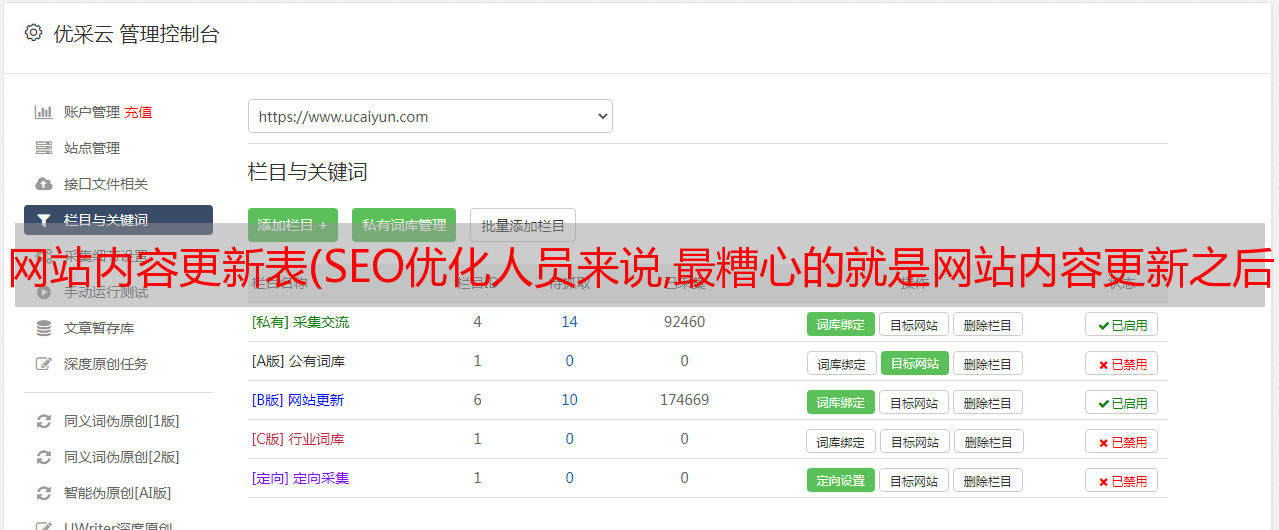Toggle 已禁用 status for 行业词库 row
Viewport: 1279px width, 530px height.
pos(1122,441)
